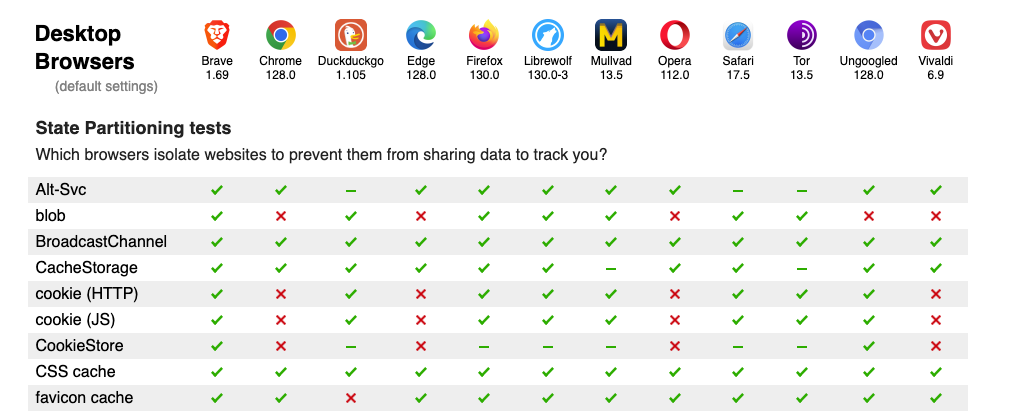Click the Desktop Browsers title
Screen dimensions: 1010x413
tap(85, 47)
